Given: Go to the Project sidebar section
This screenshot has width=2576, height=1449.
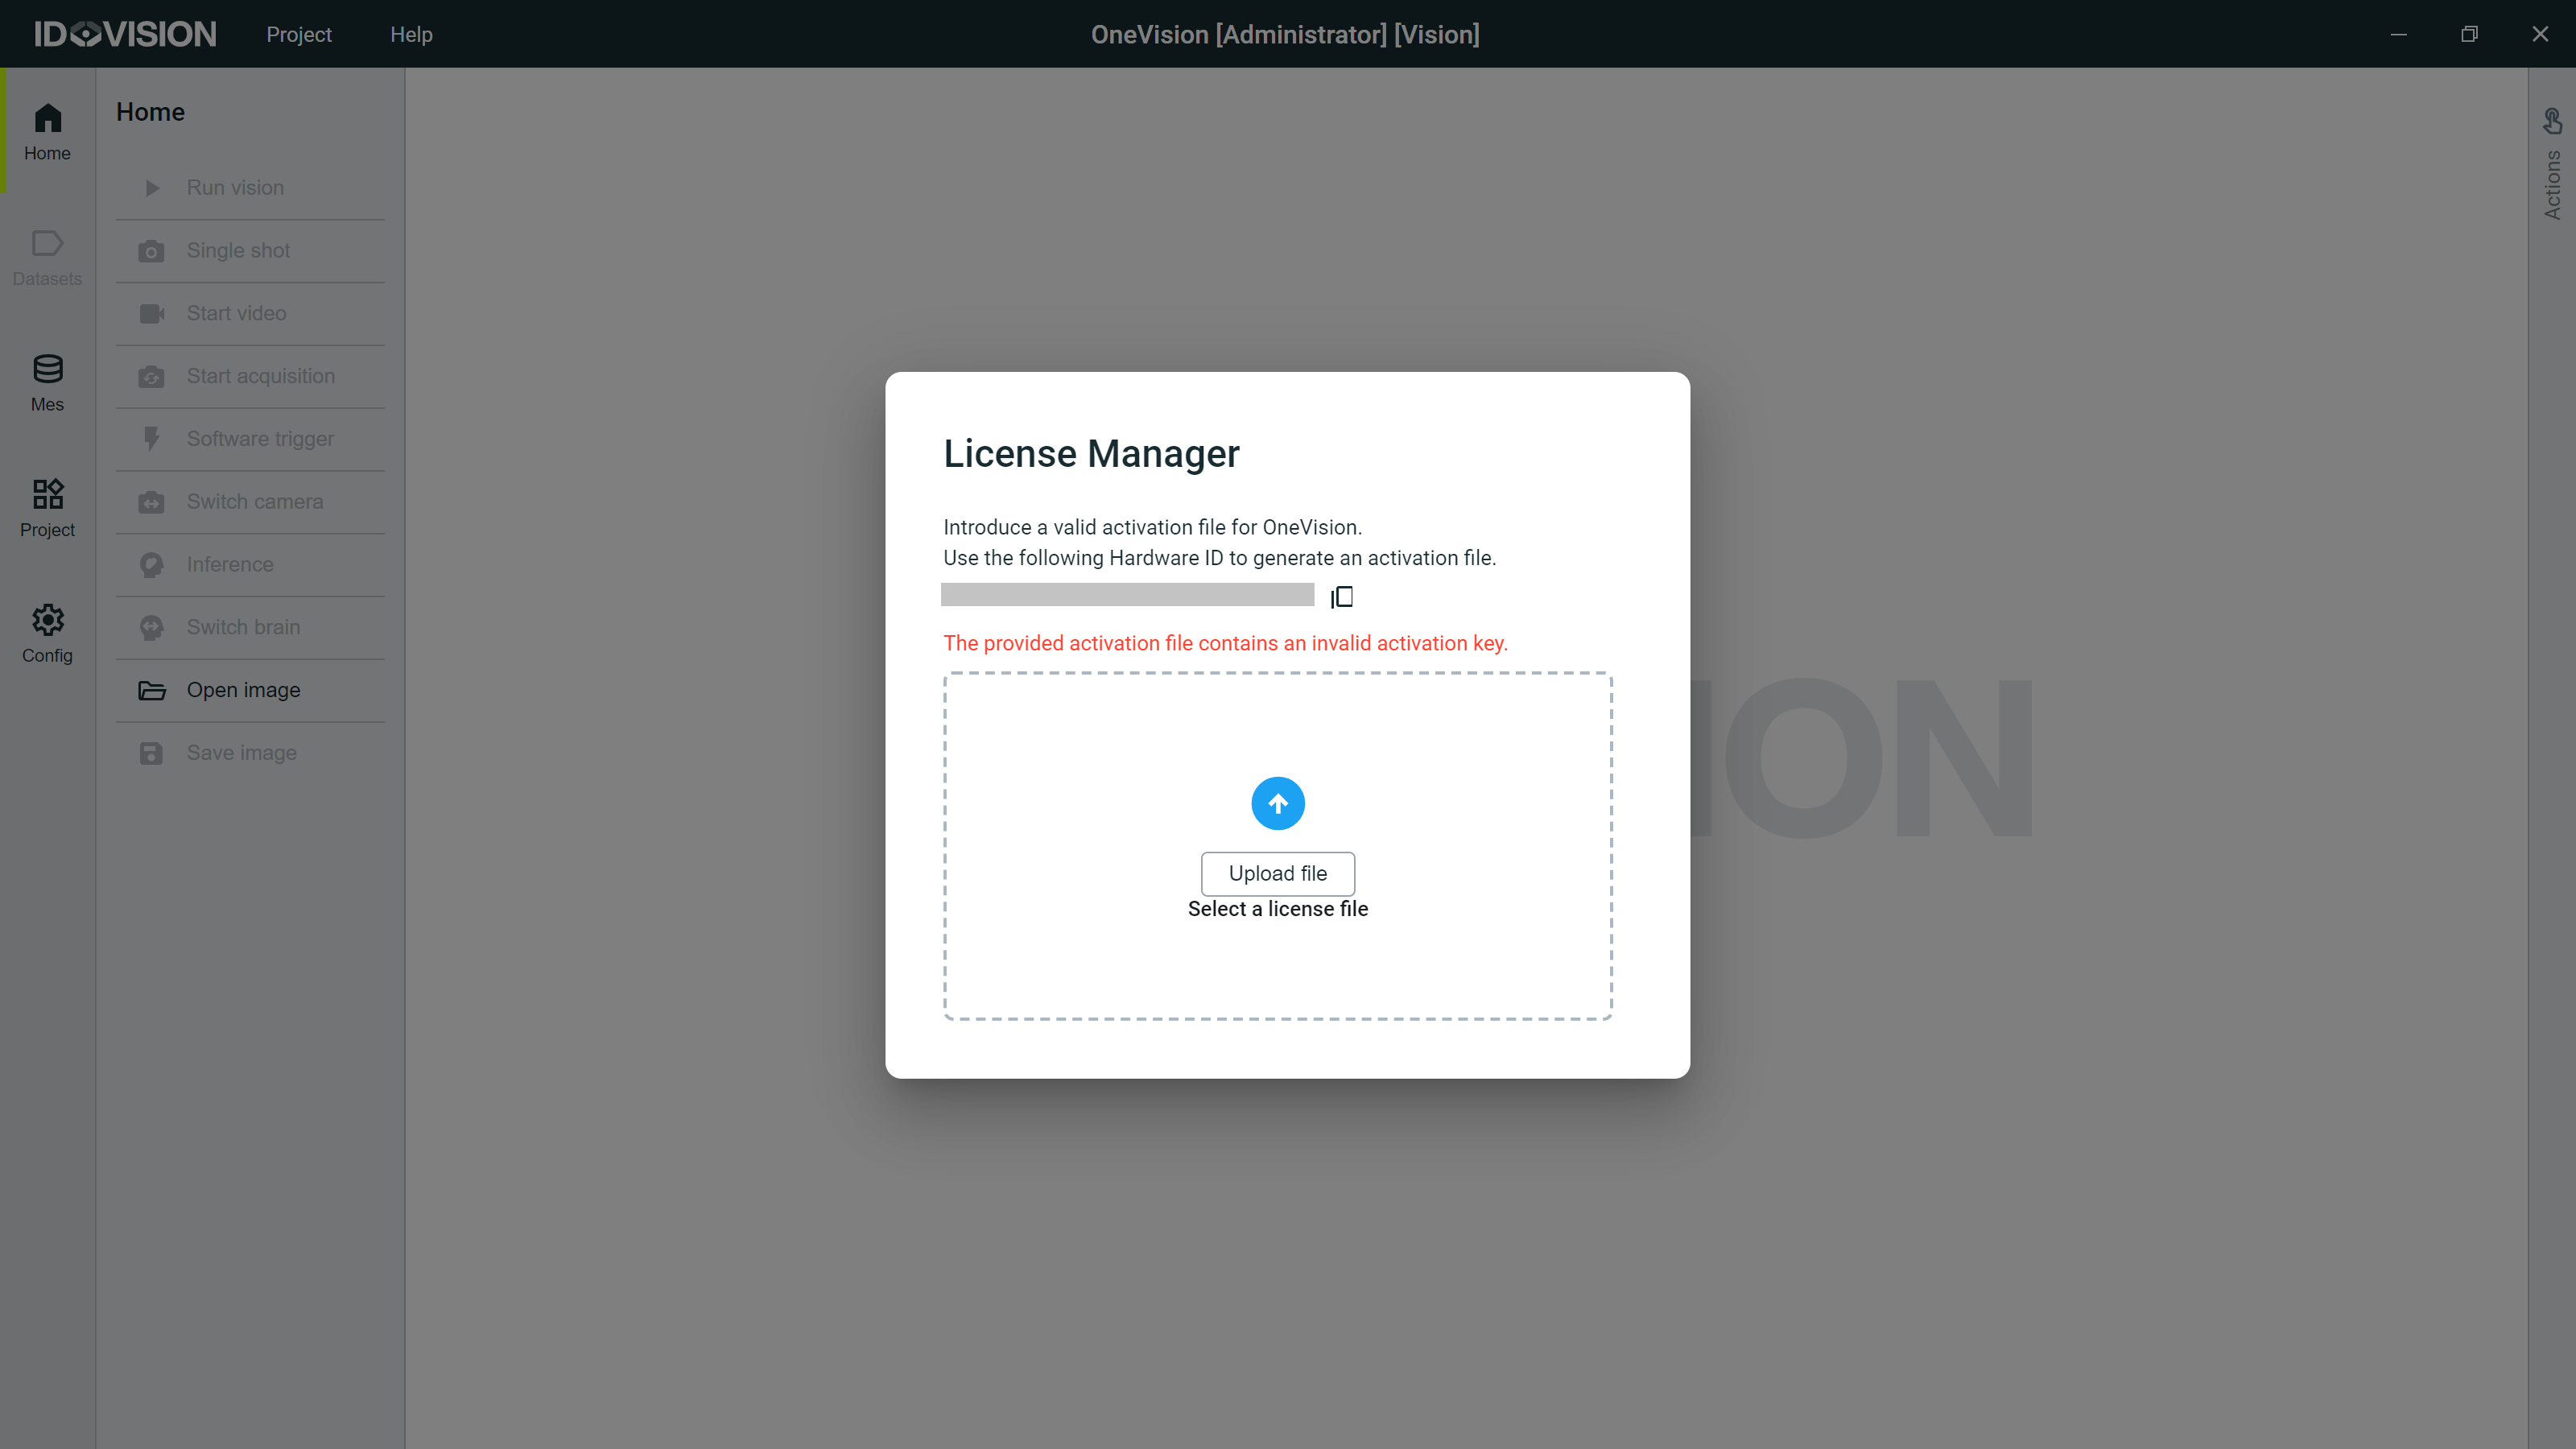Looking at the screenshot, I should (47, 508).
